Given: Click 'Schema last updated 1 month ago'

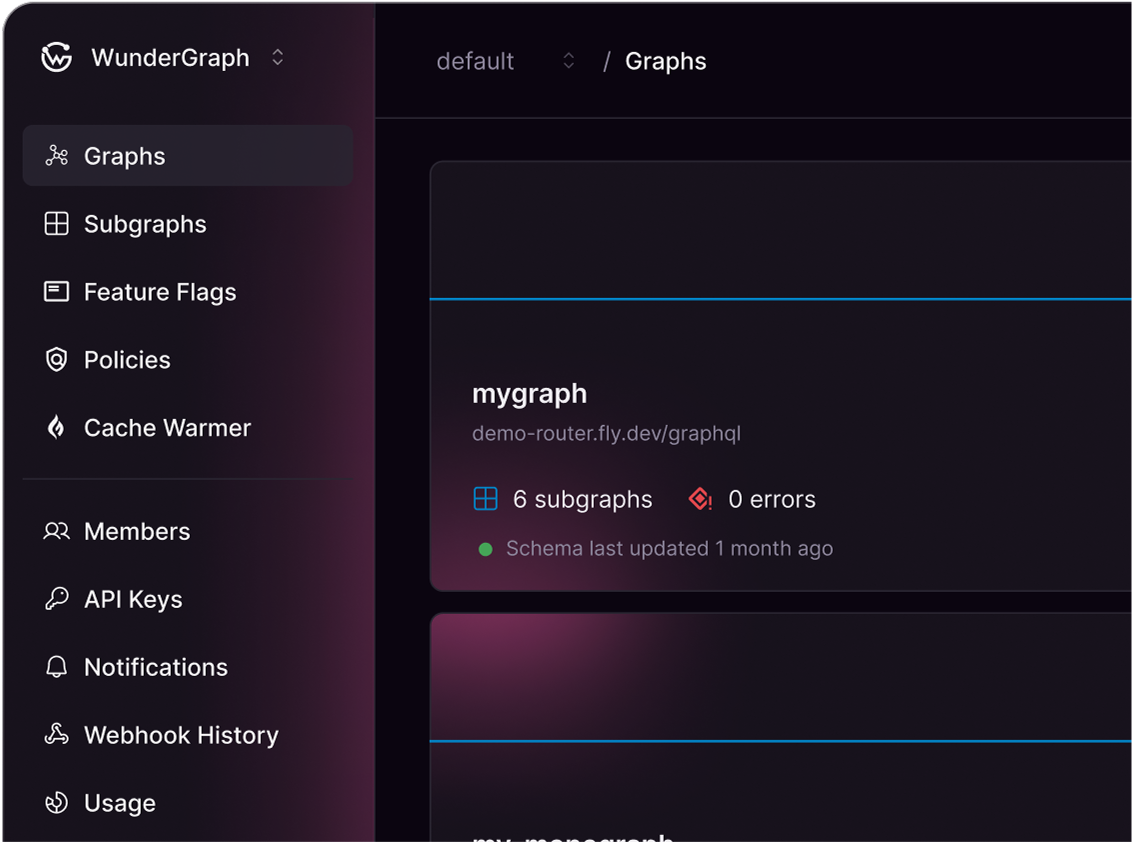Looking at the screenshot, I should pyautogui.click(x=669, y=549).
